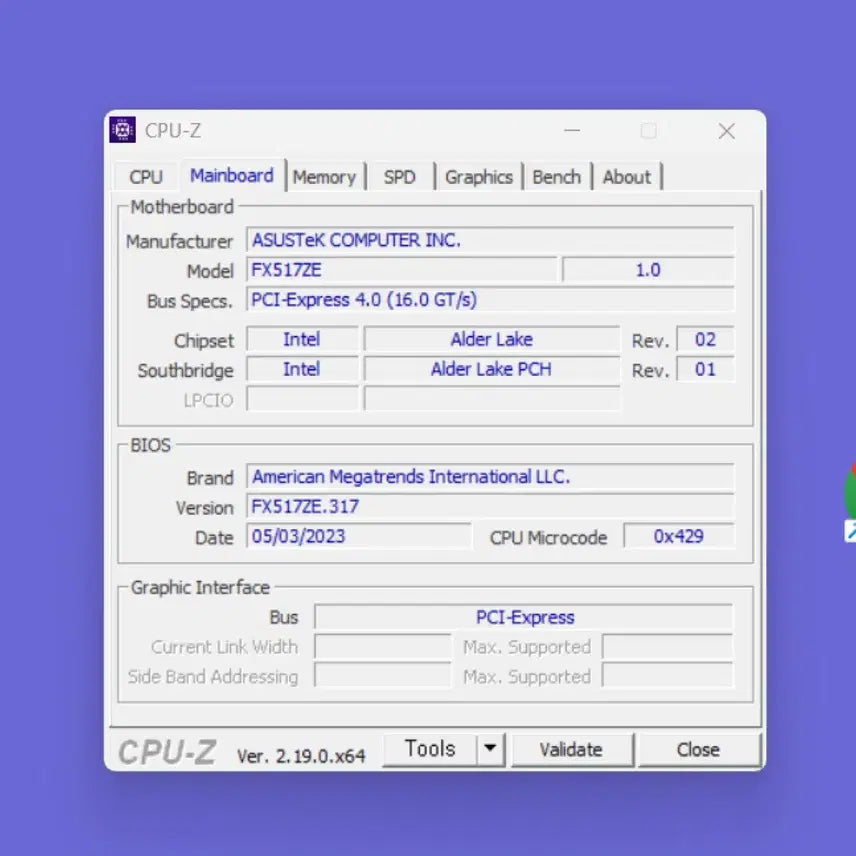Click the Chipset Intel vendor field
Image resolution: width=856 pixels, height=856 pixels.
(x=302, y=339)
